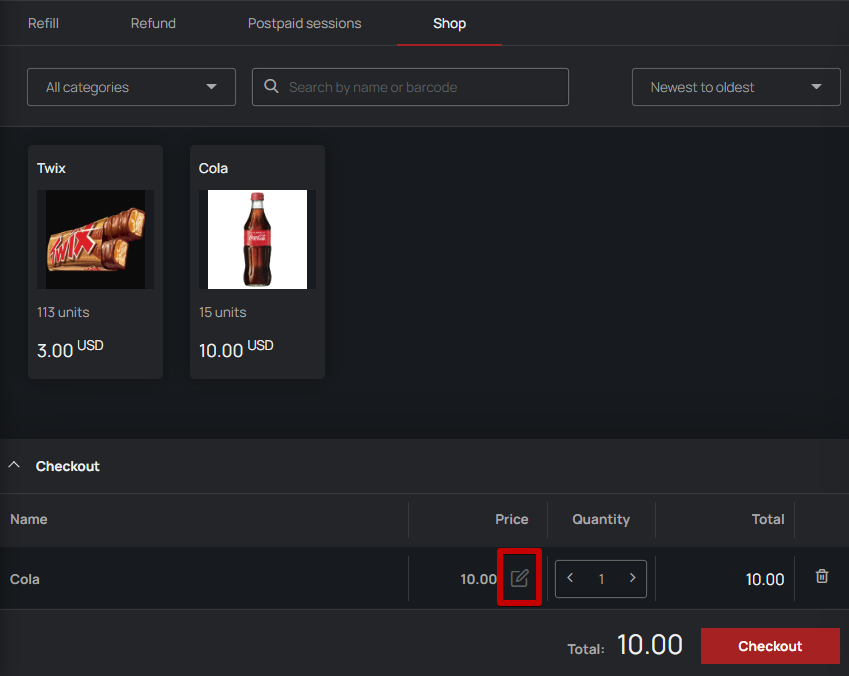Screen dimensions: 849x676
Task: Select the Twix product image
Action: click(x=95, y=239)
